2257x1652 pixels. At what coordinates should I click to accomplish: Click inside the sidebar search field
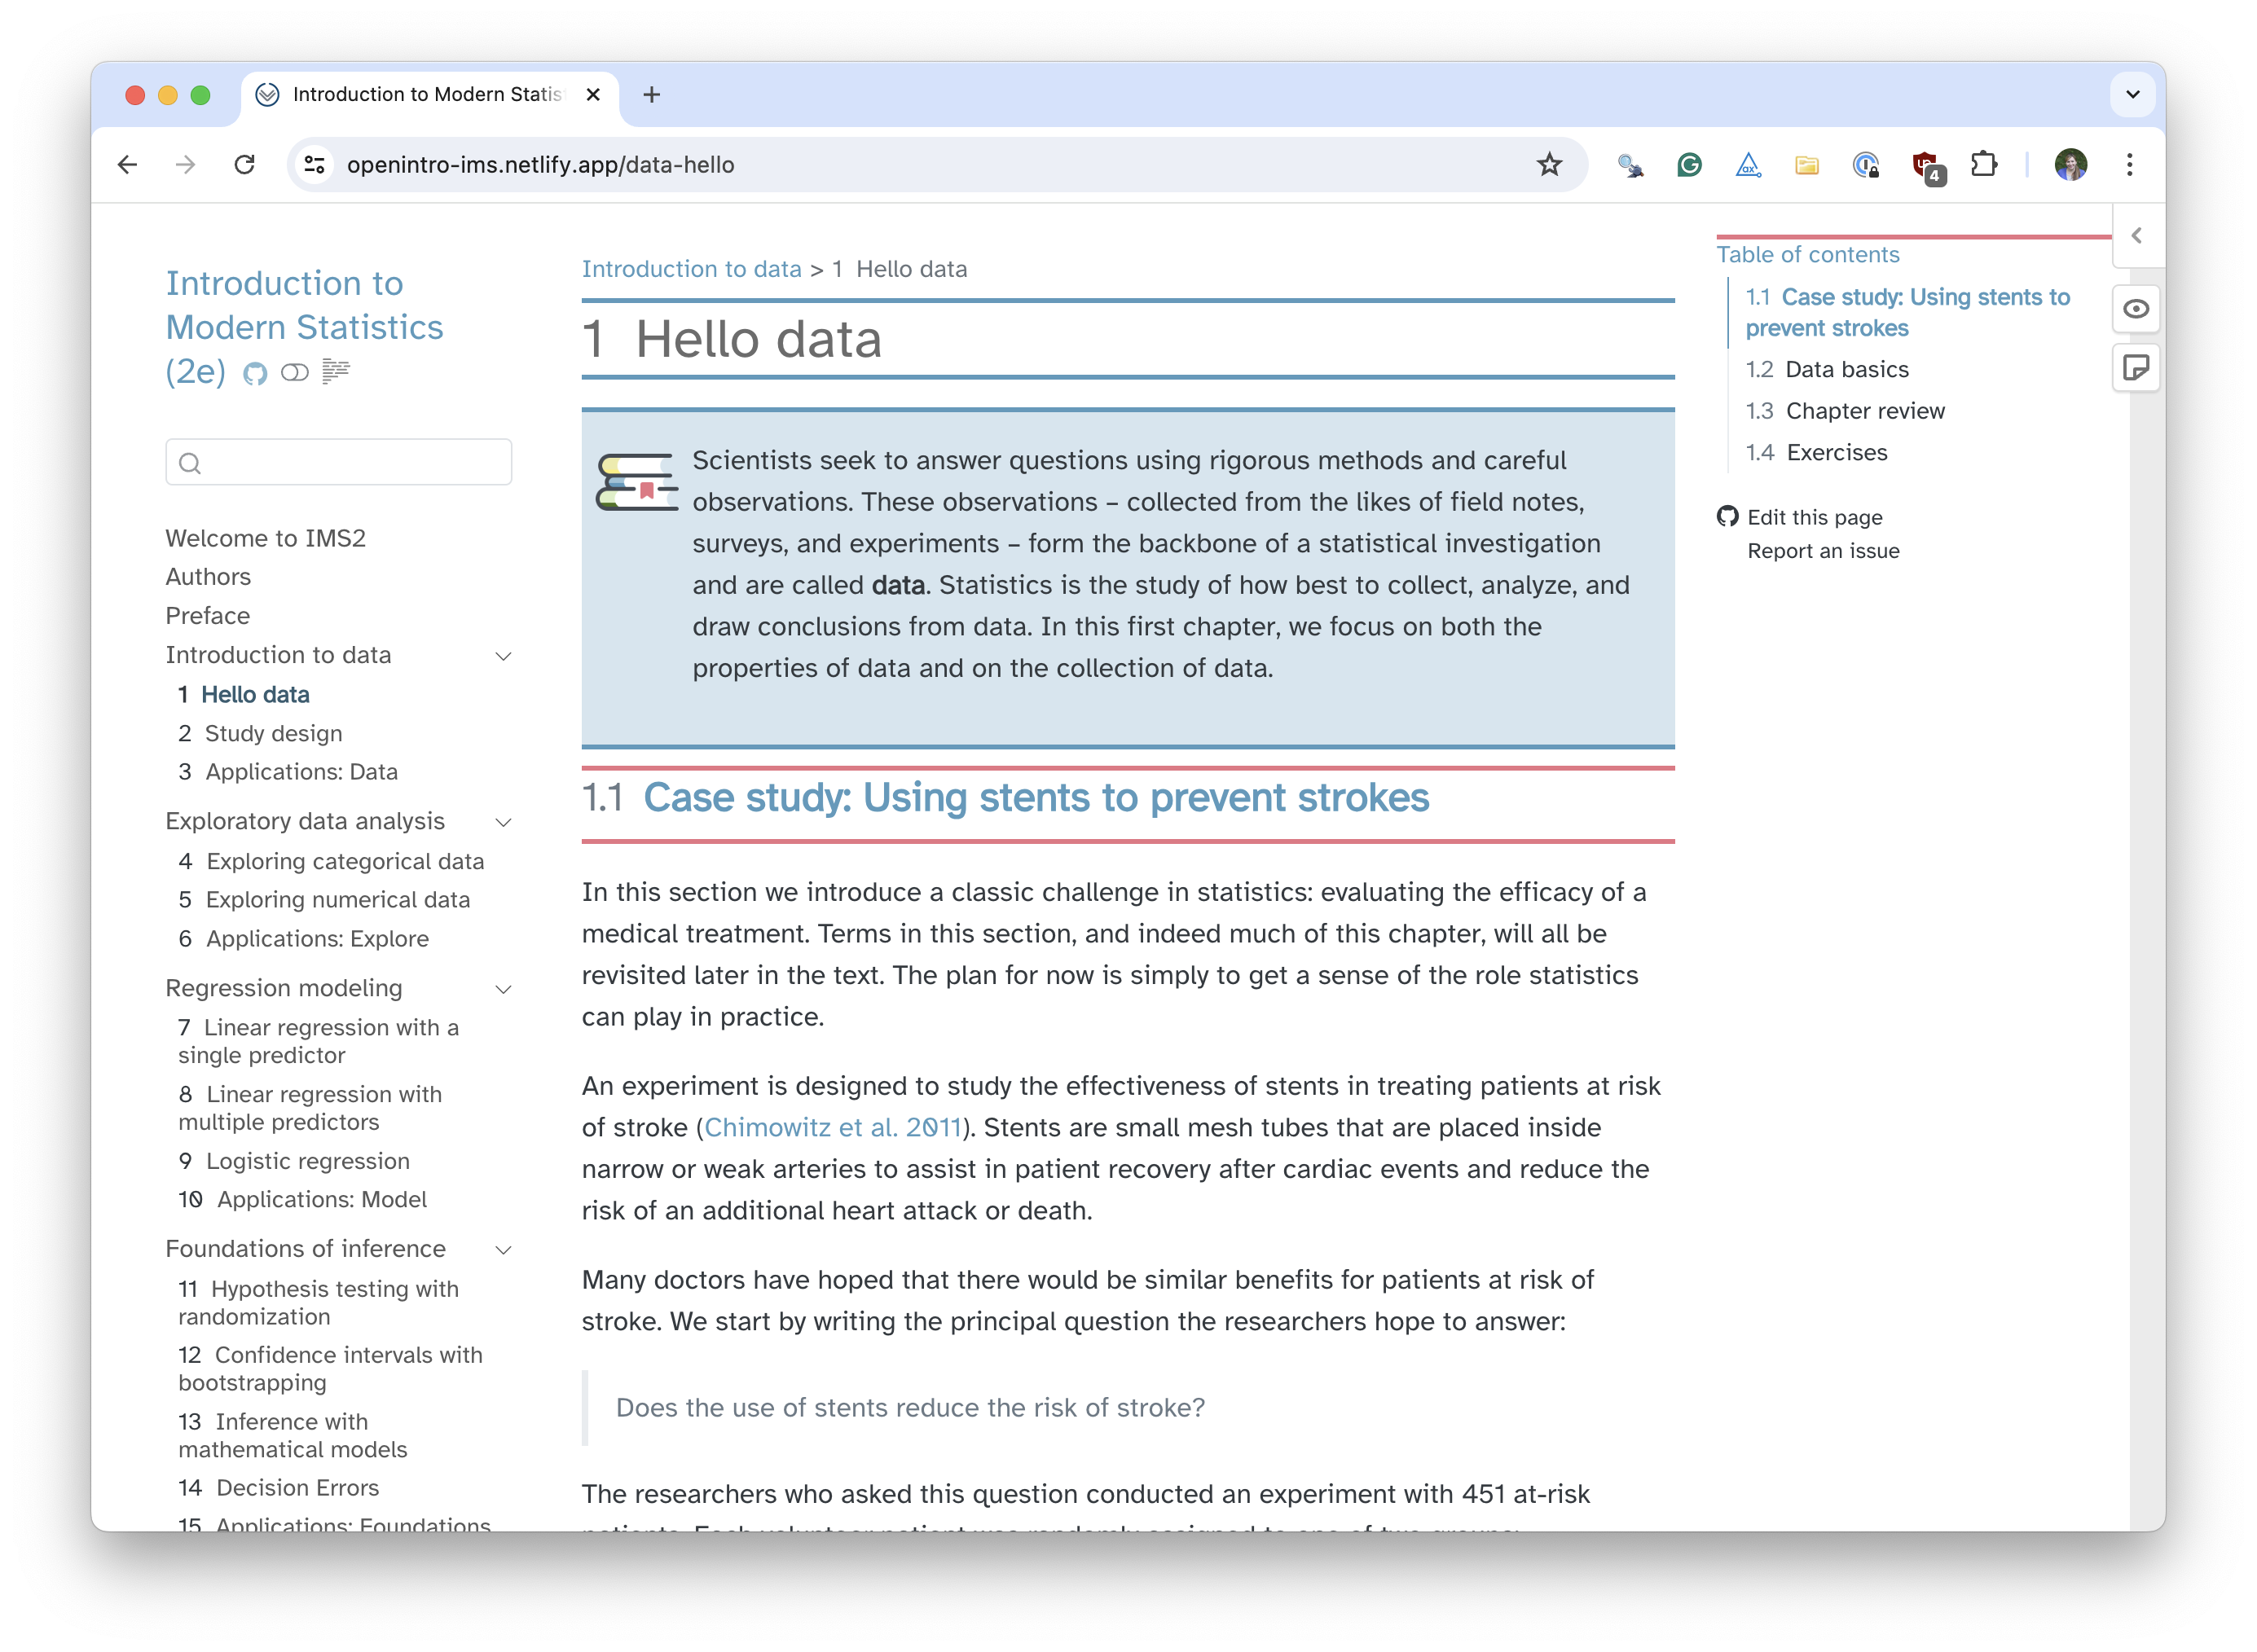click(x=340, y=462)
